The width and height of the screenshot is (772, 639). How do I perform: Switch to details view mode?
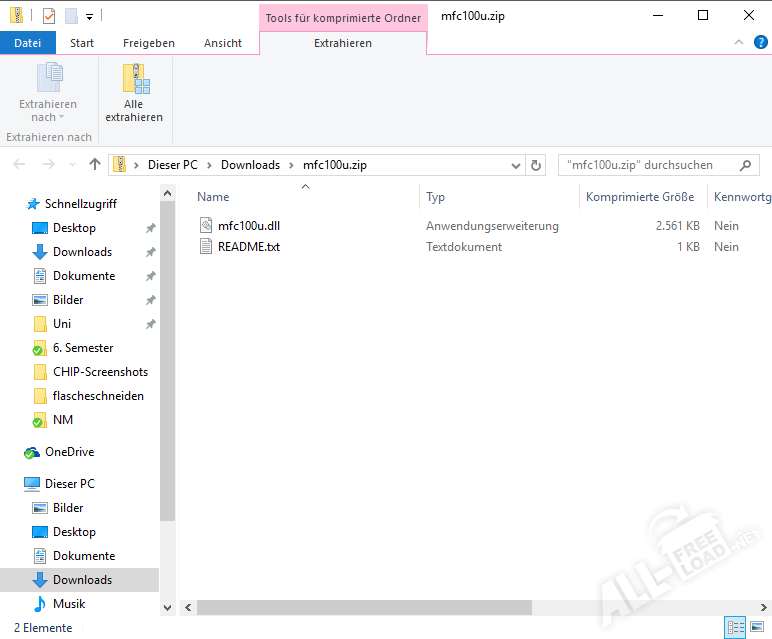735,628
